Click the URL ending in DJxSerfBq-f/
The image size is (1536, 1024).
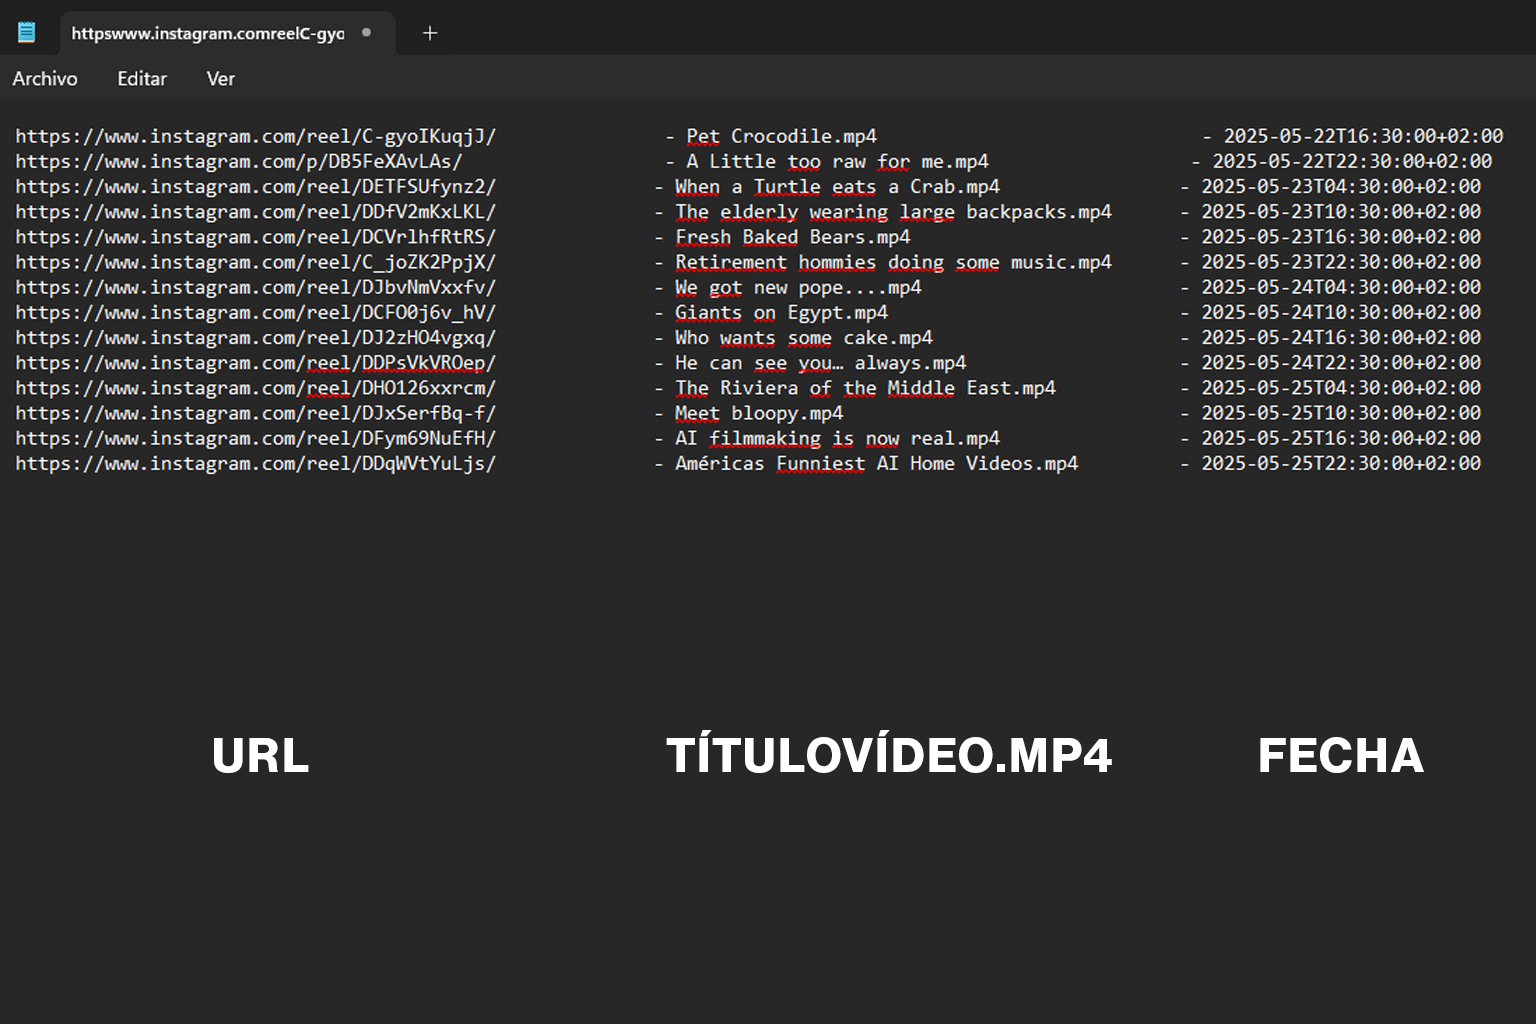tap(256, 413)
